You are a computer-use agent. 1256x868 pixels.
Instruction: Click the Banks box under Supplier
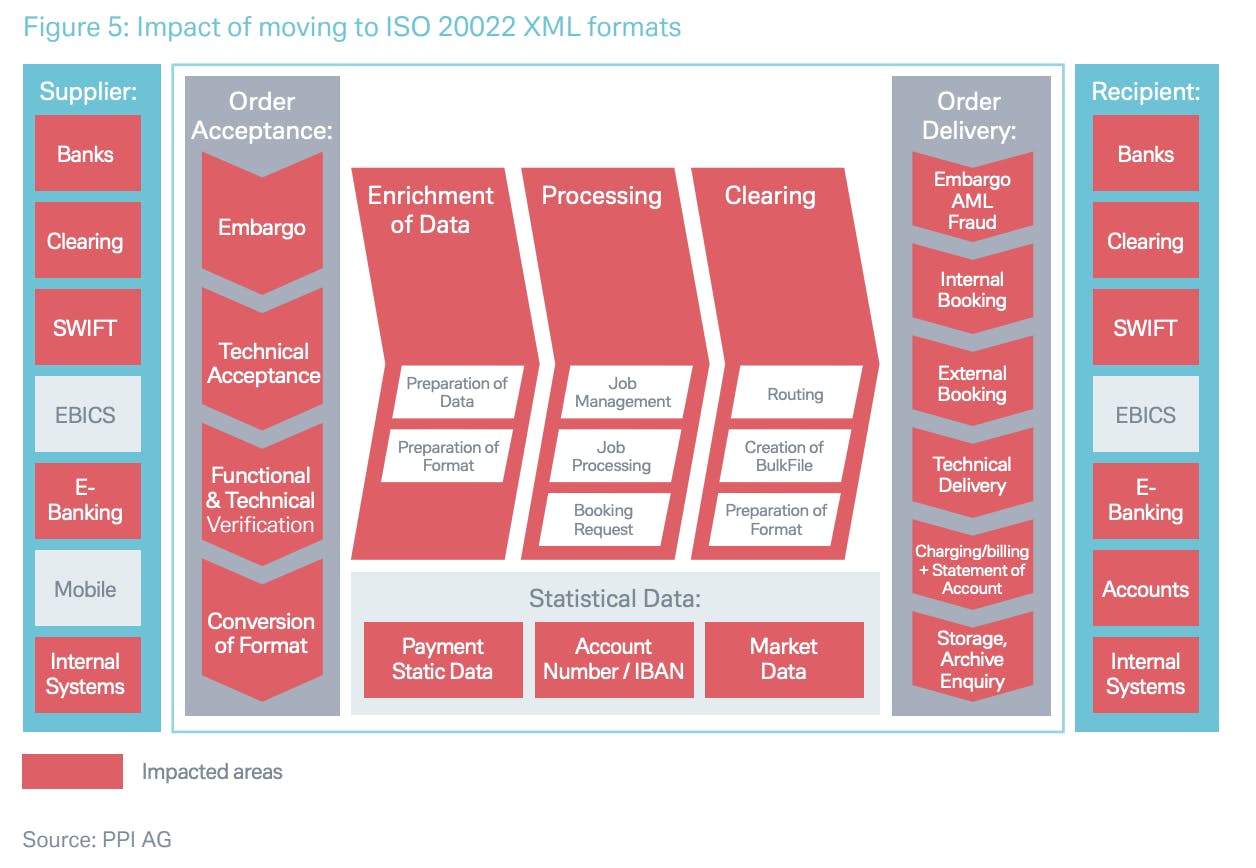87,154
